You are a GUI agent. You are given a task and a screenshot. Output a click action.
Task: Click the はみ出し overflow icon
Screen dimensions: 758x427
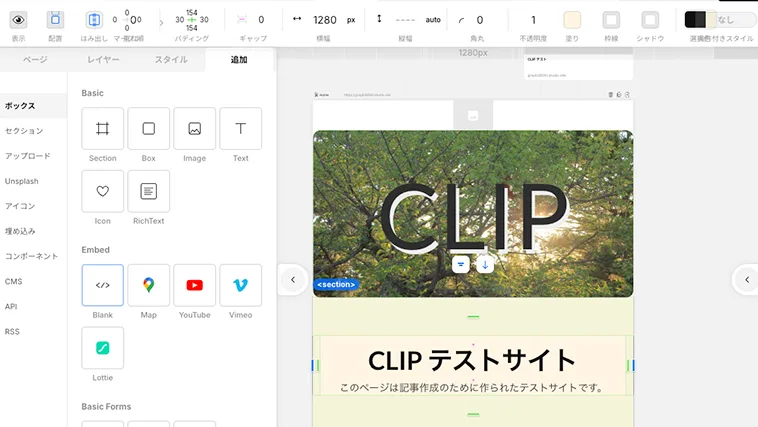[x=94, y=20]
